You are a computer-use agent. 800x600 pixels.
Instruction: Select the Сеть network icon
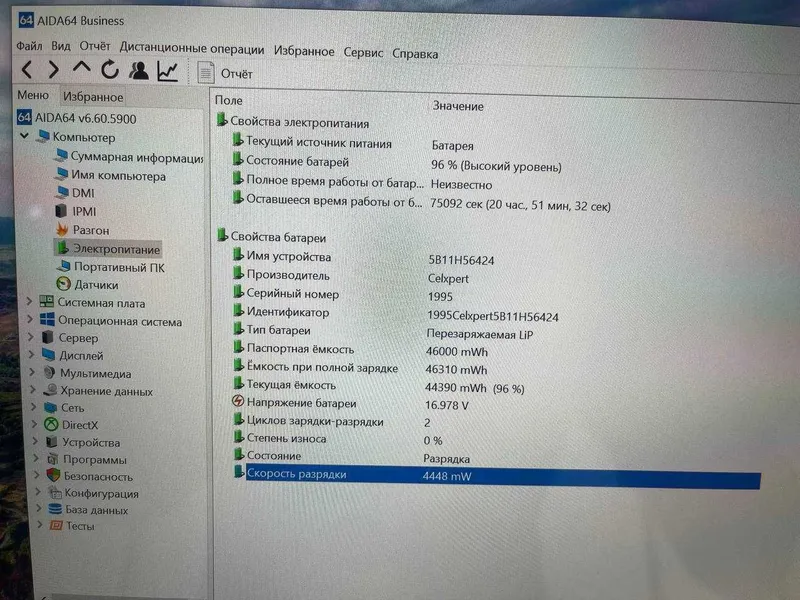click(50, 407)
